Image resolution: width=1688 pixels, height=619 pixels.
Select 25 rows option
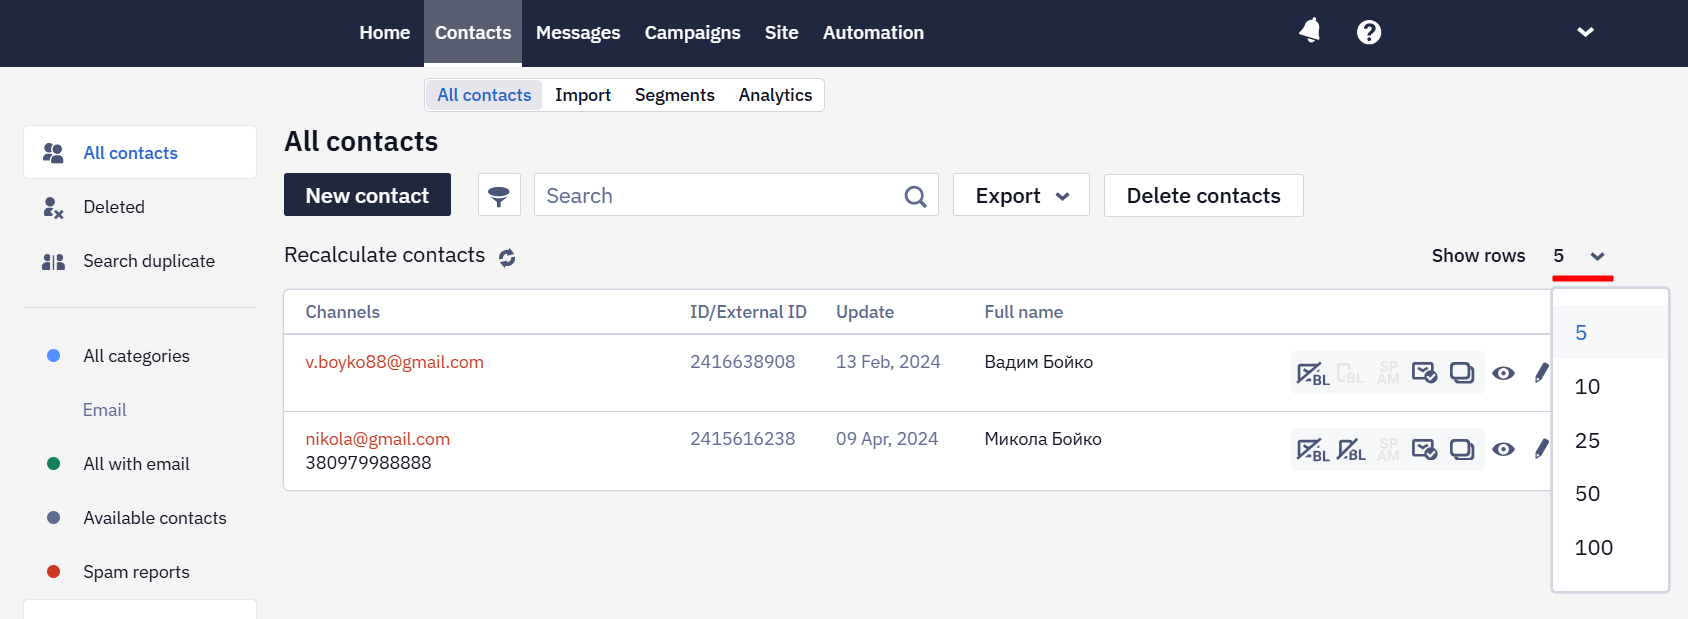[x=1610, y=441]
